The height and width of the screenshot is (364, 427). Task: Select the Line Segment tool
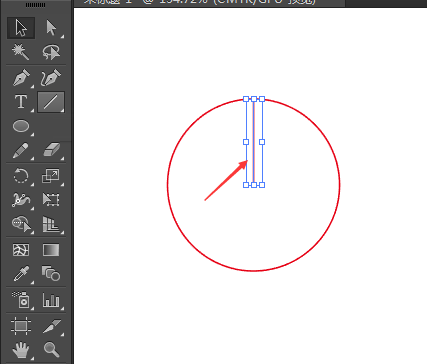tap(51, 102)
